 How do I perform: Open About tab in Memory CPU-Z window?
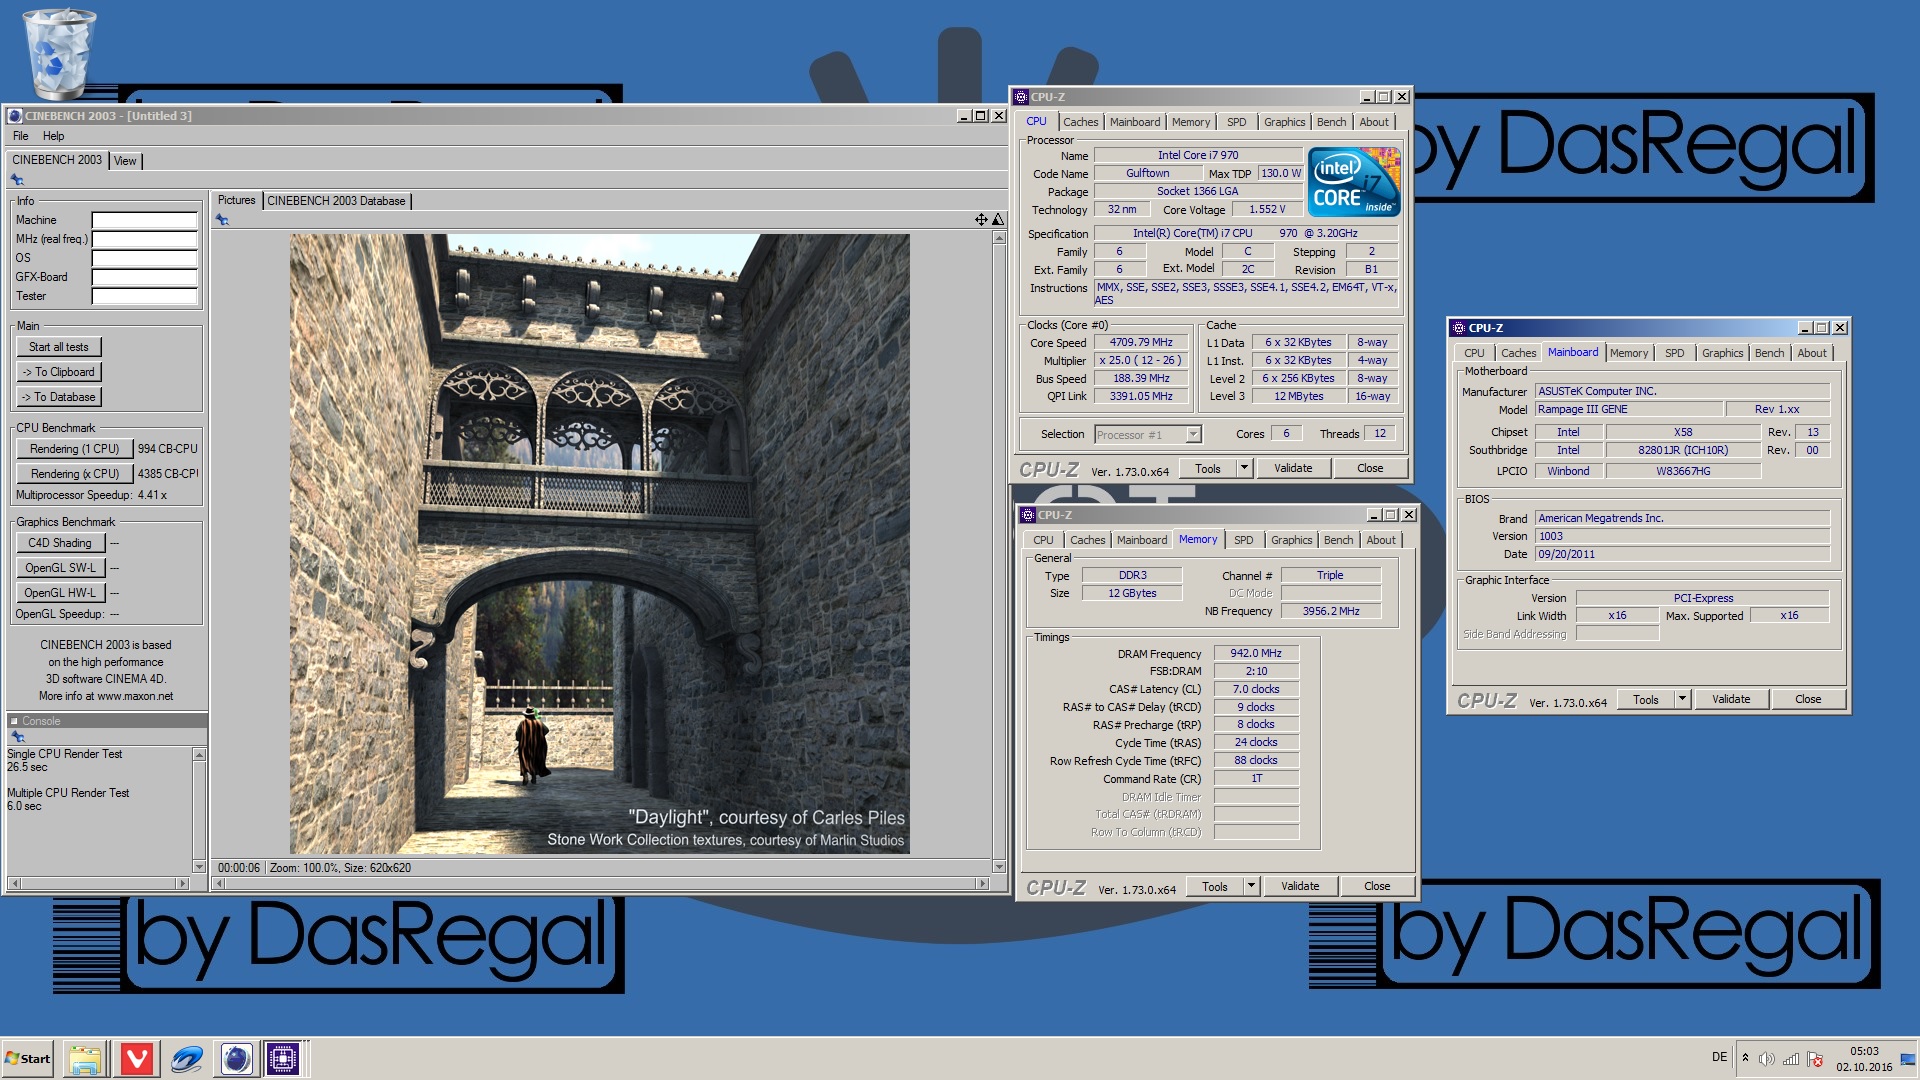(x=1380, y=540)
